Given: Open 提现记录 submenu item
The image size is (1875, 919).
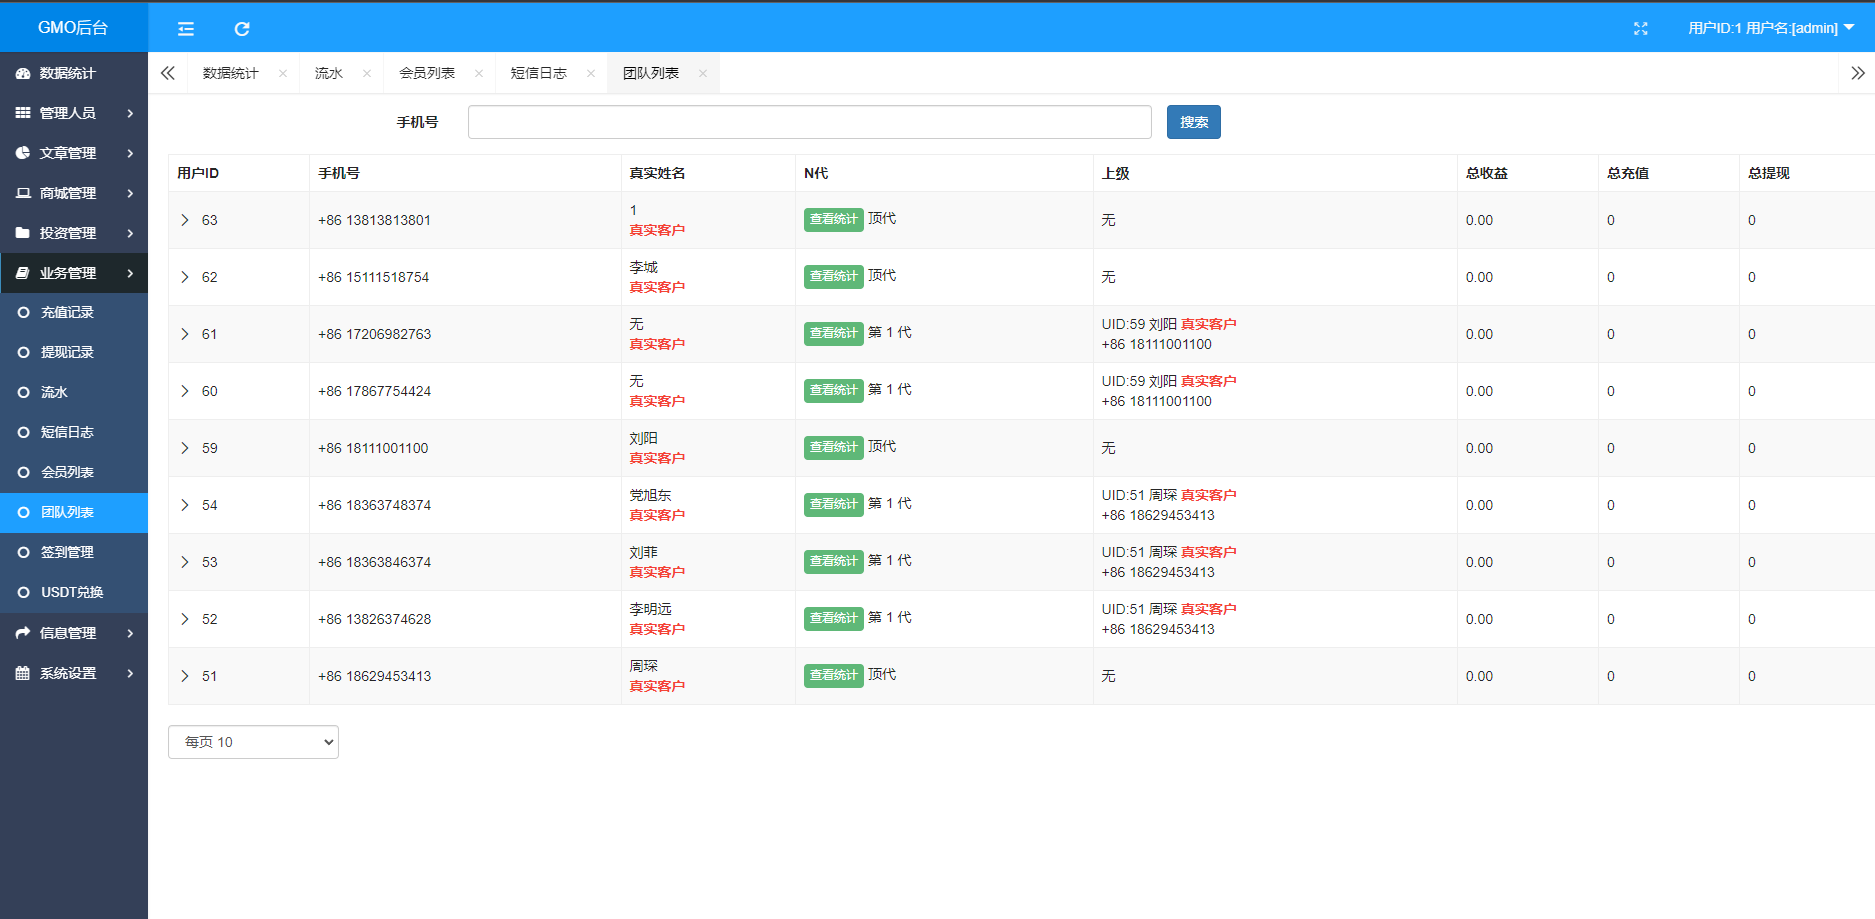Looking at the screenshot, I should tap(74, 353).
